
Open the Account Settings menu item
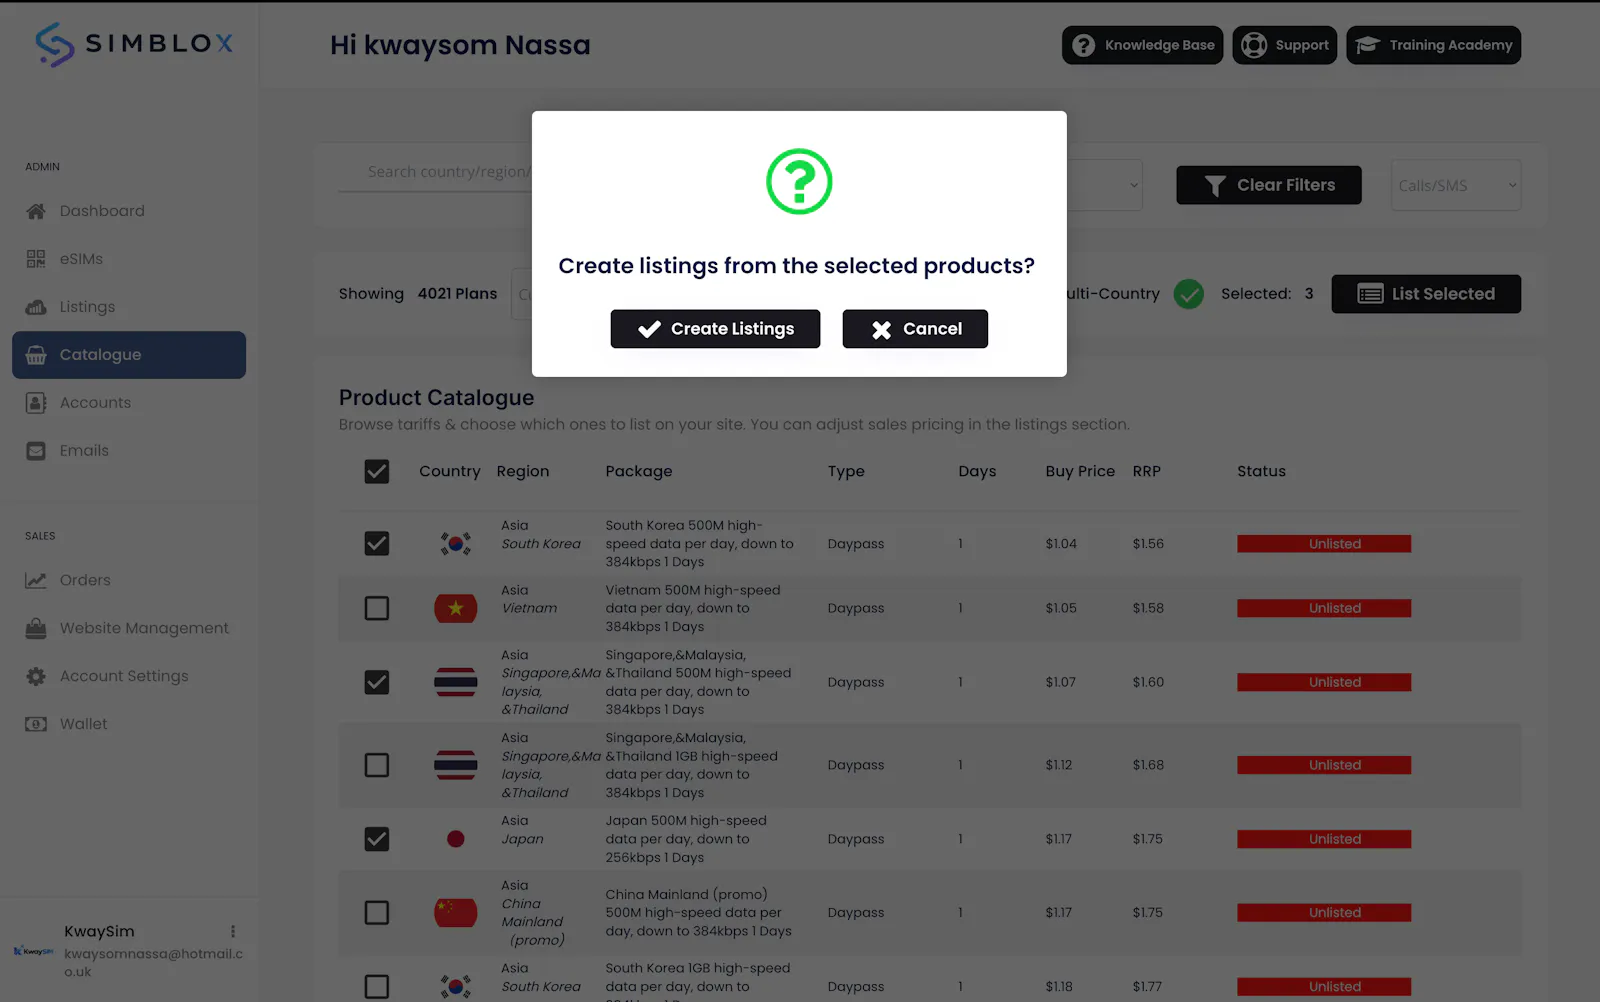tap(129, 676)
